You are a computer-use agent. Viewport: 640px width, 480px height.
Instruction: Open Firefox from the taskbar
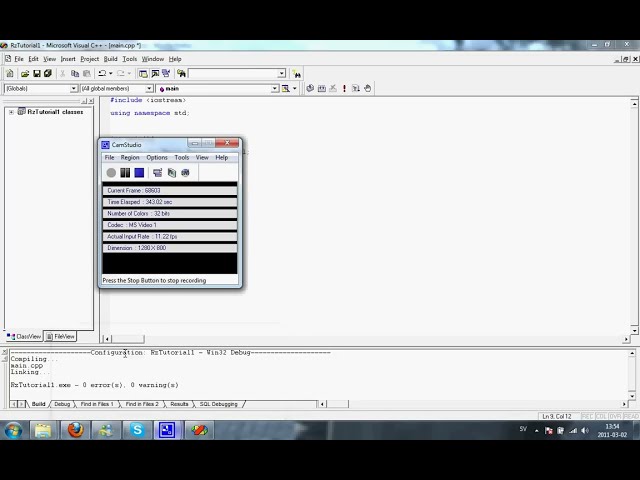(76, 430)
